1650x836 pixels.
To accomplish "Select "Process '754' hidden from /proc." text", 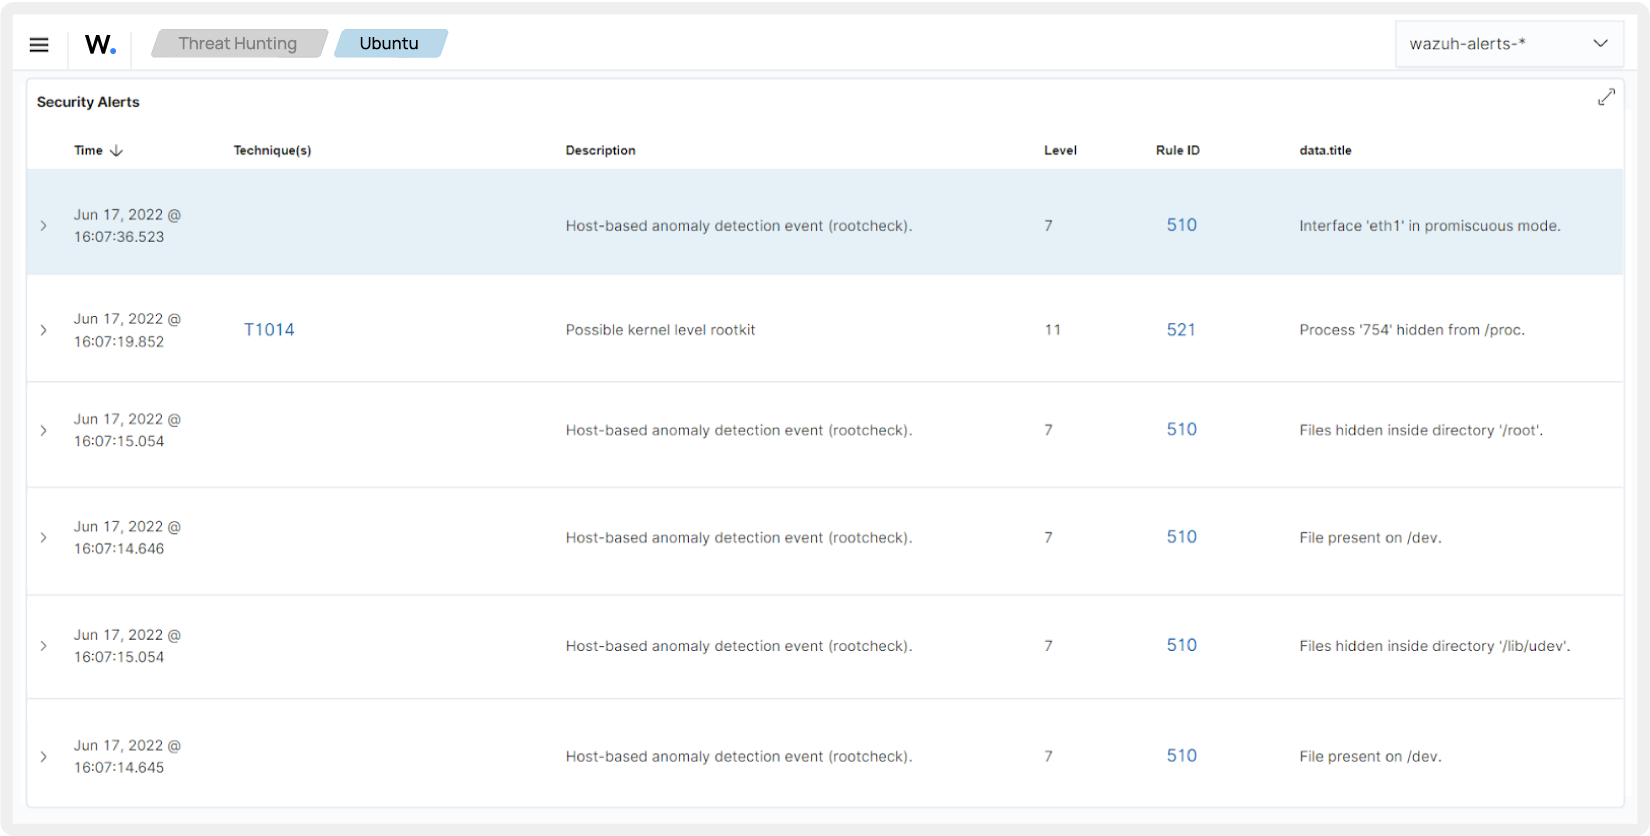I will pyautogui.click(x=1412, y=330).
